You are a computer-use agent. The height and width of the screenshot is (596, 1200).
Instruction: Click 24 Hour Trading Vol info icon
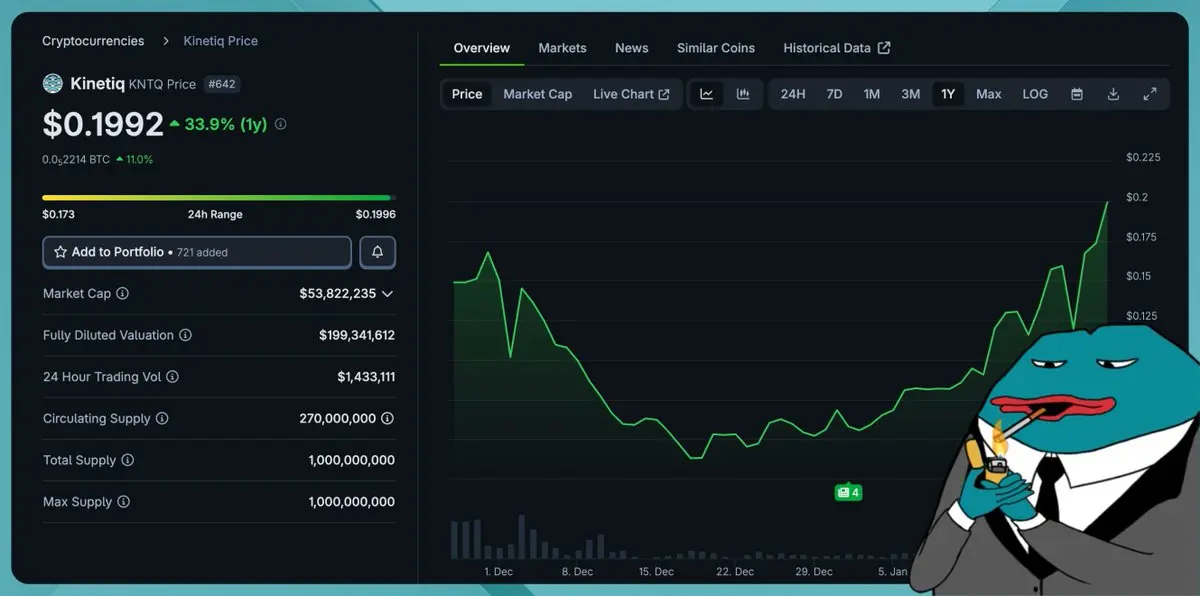(172, 377)
